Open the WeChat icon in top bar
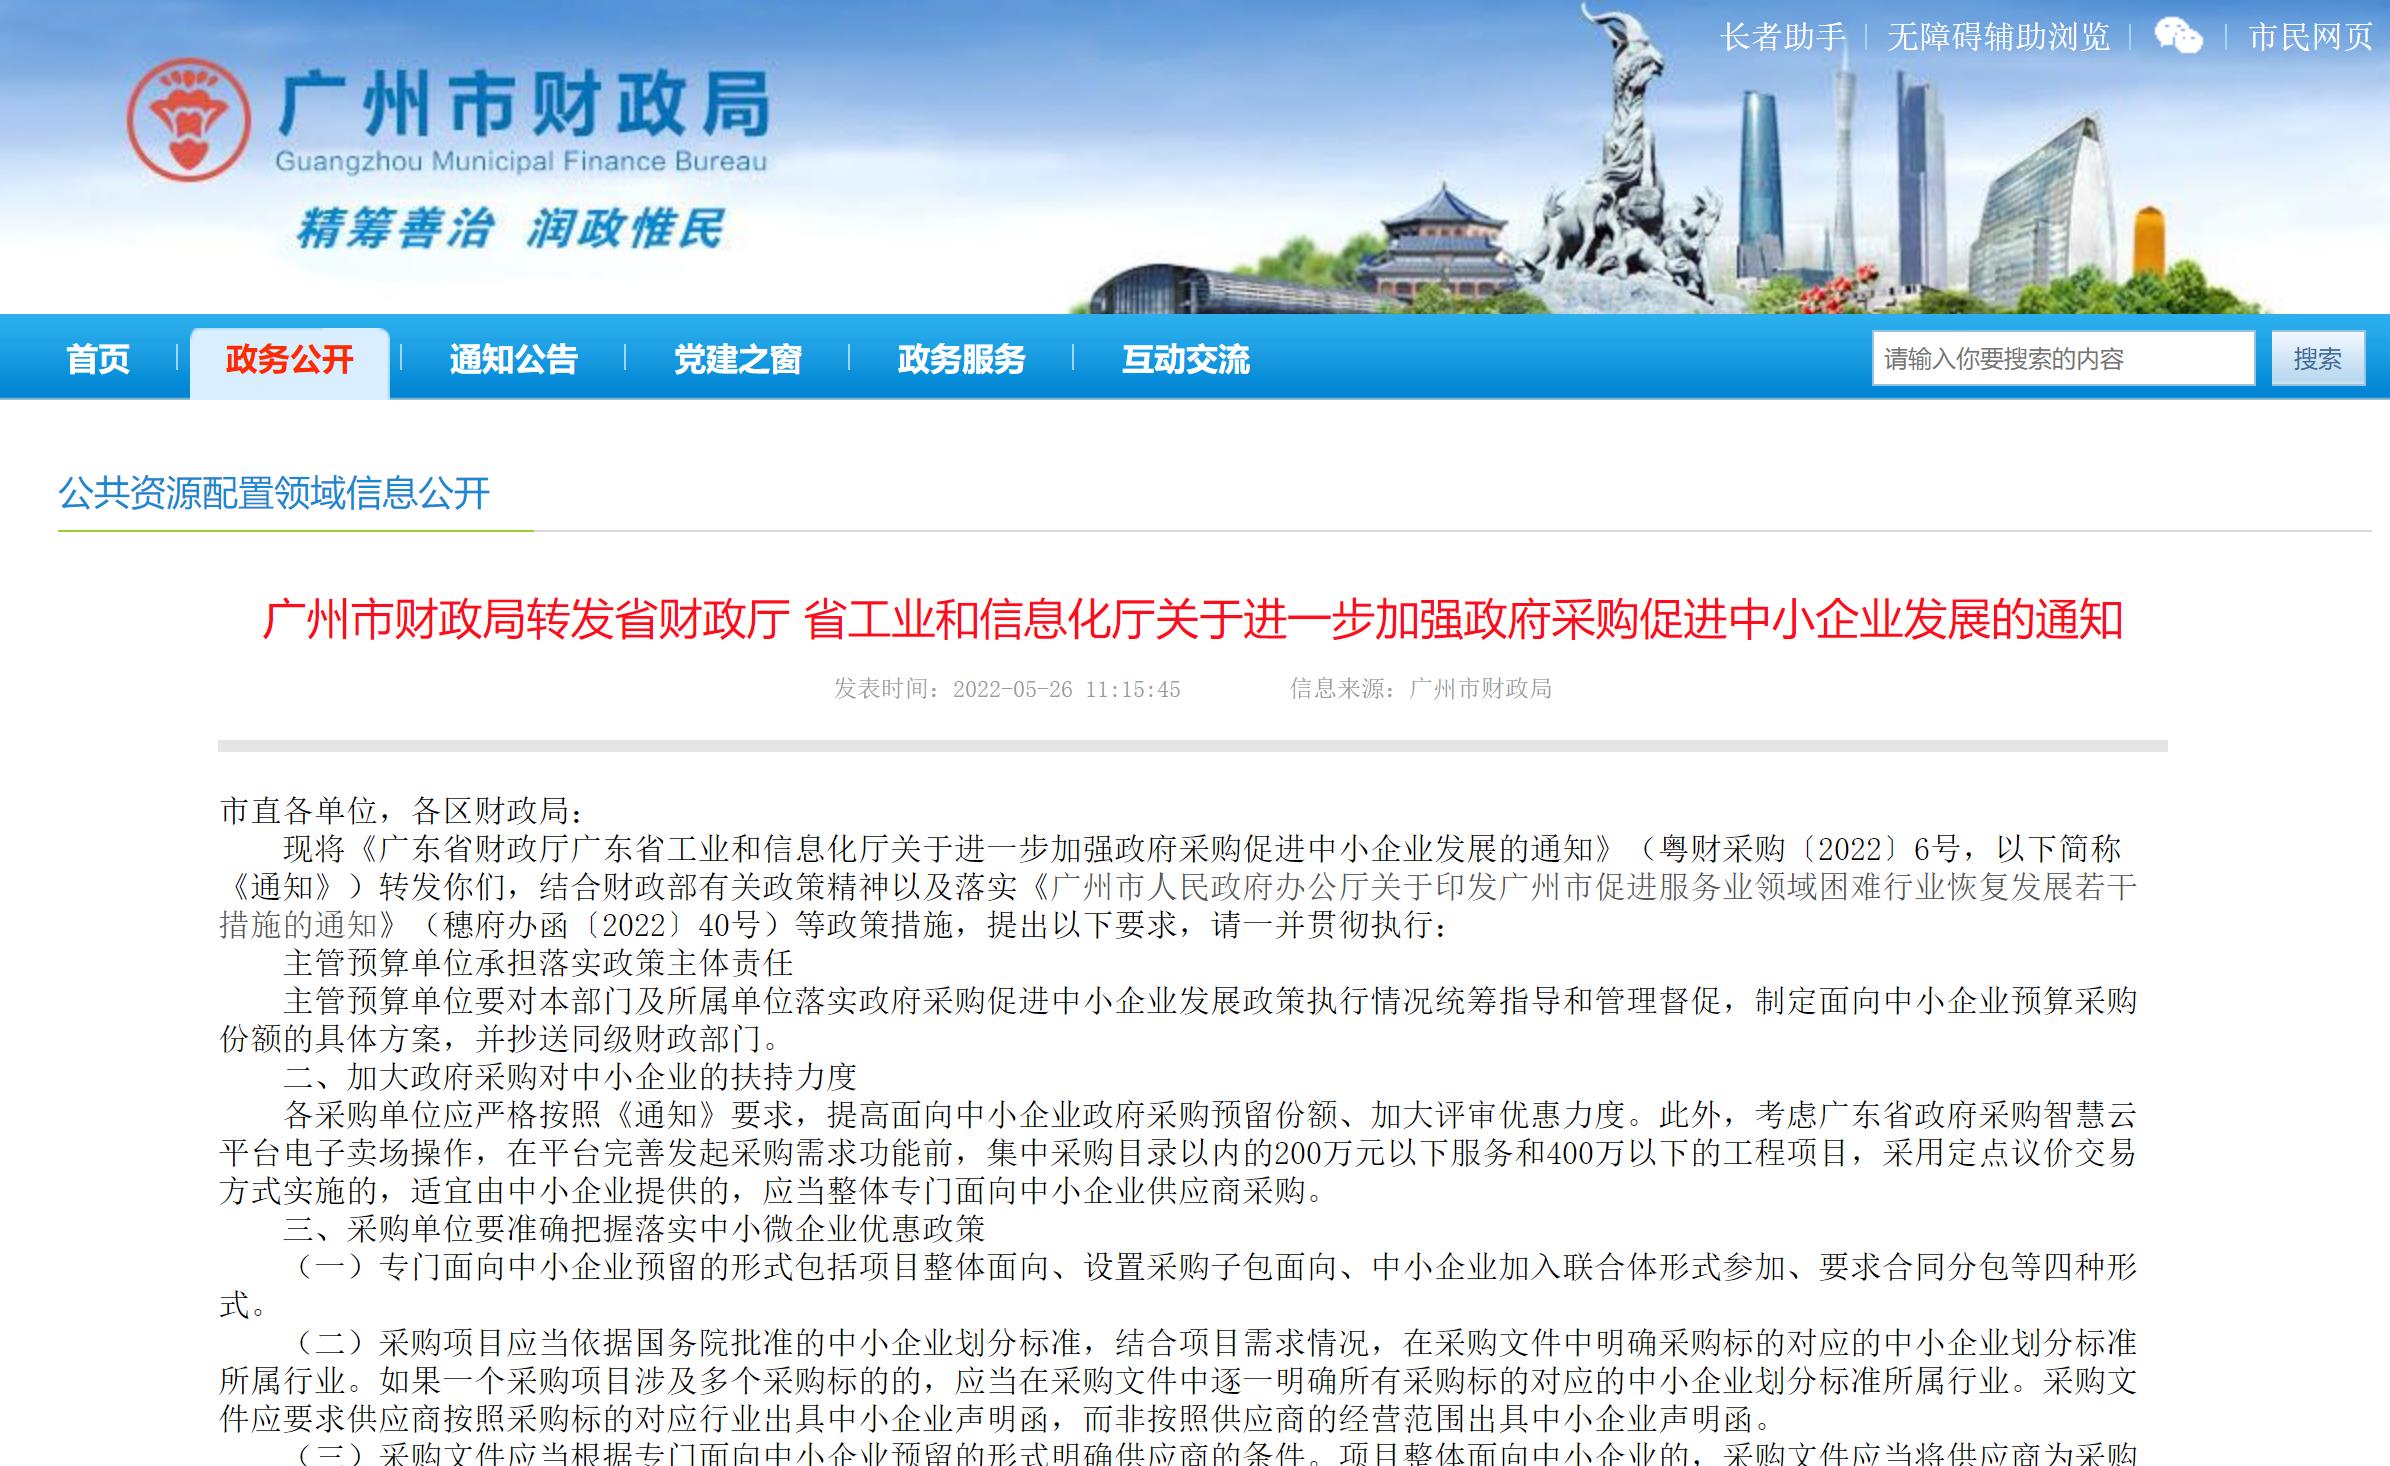 (2177, 37)
